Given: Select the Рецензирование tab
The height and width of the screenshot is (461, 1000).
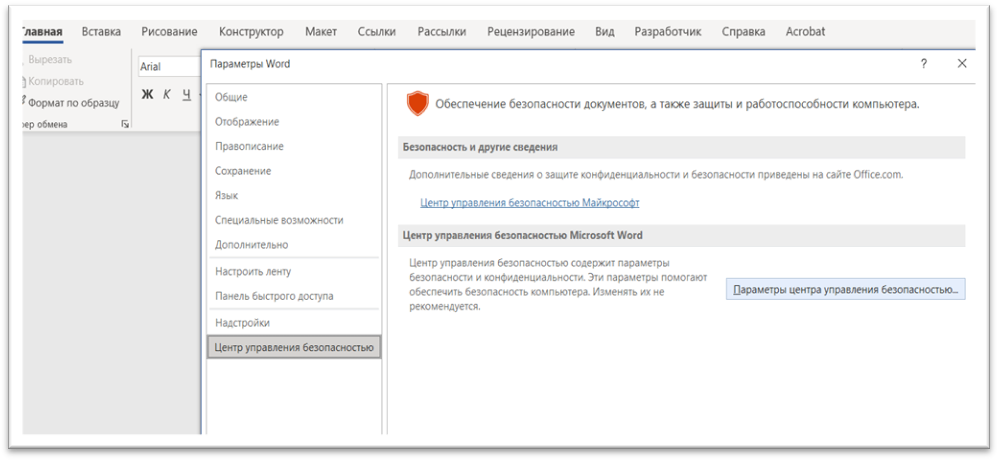Looking at the screenshot, I should pos(531,31).
